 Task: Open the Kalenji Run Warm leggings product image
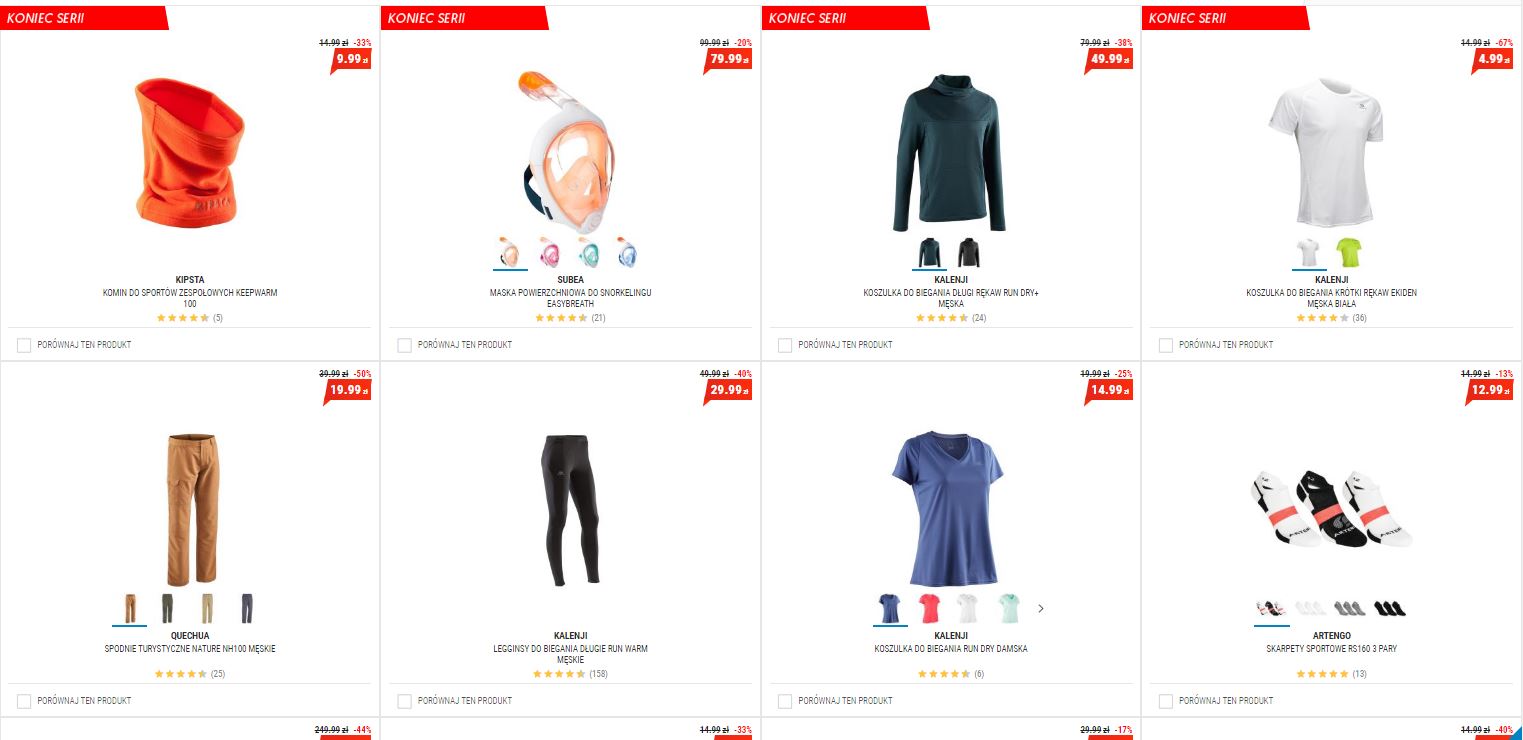tap(571, 509)
